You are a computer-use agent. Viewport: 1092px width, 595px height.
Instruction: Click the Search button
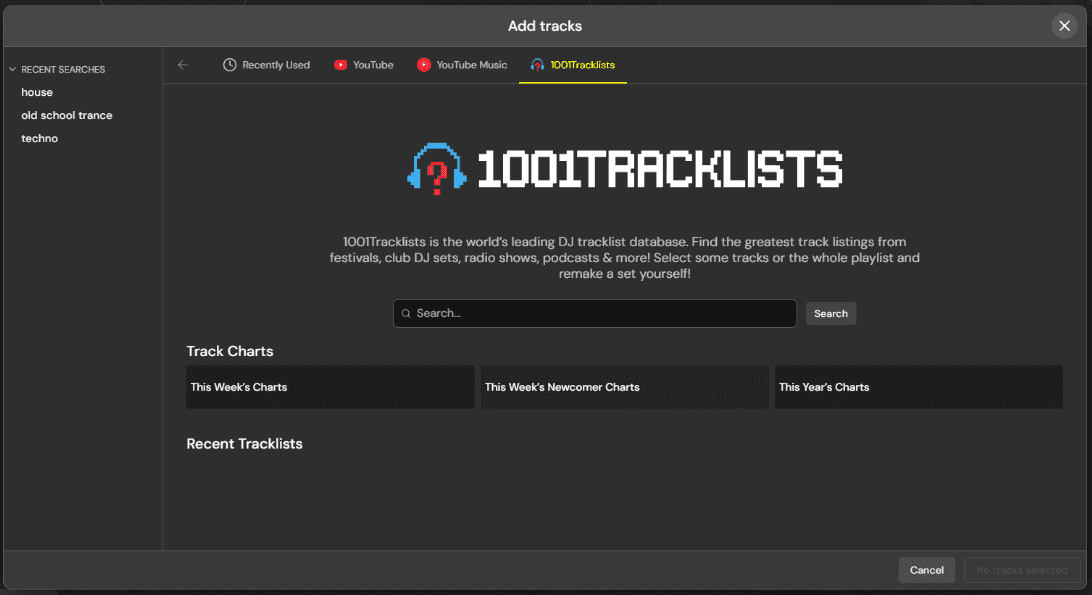(830, 313)
